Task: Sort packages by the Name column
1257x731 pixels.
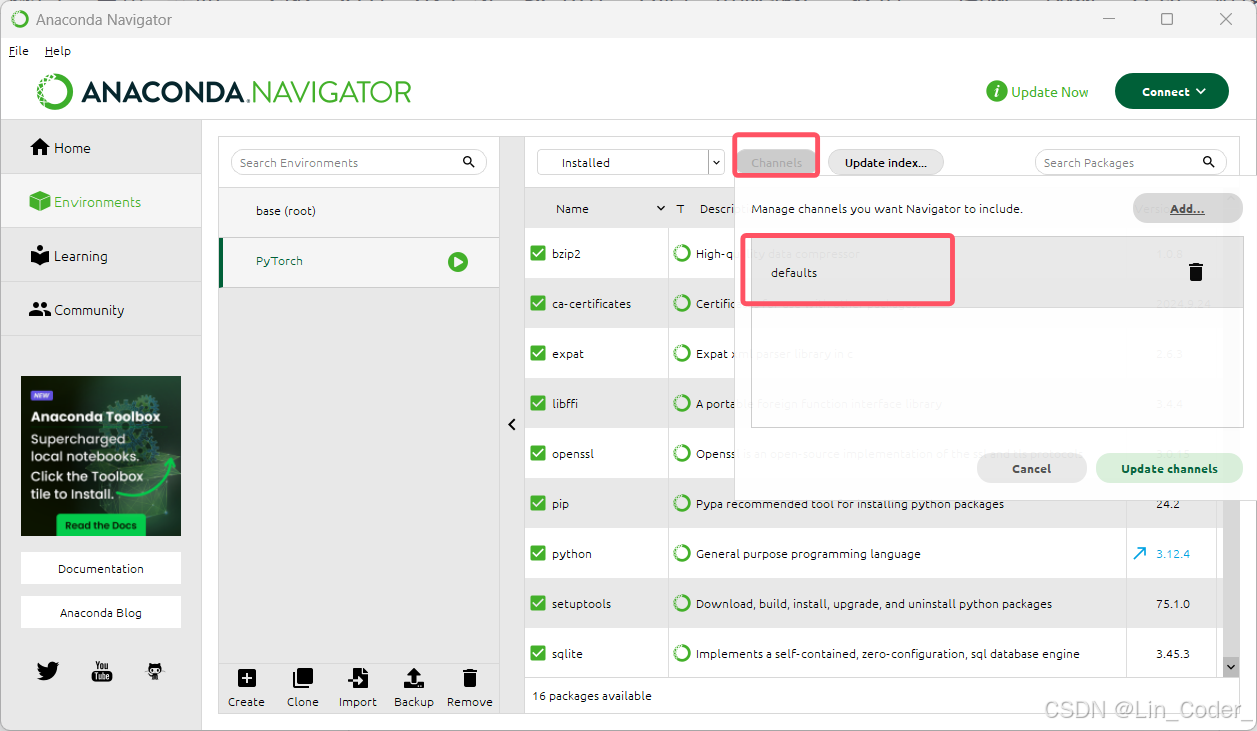Action: click(x=597, y=209)
